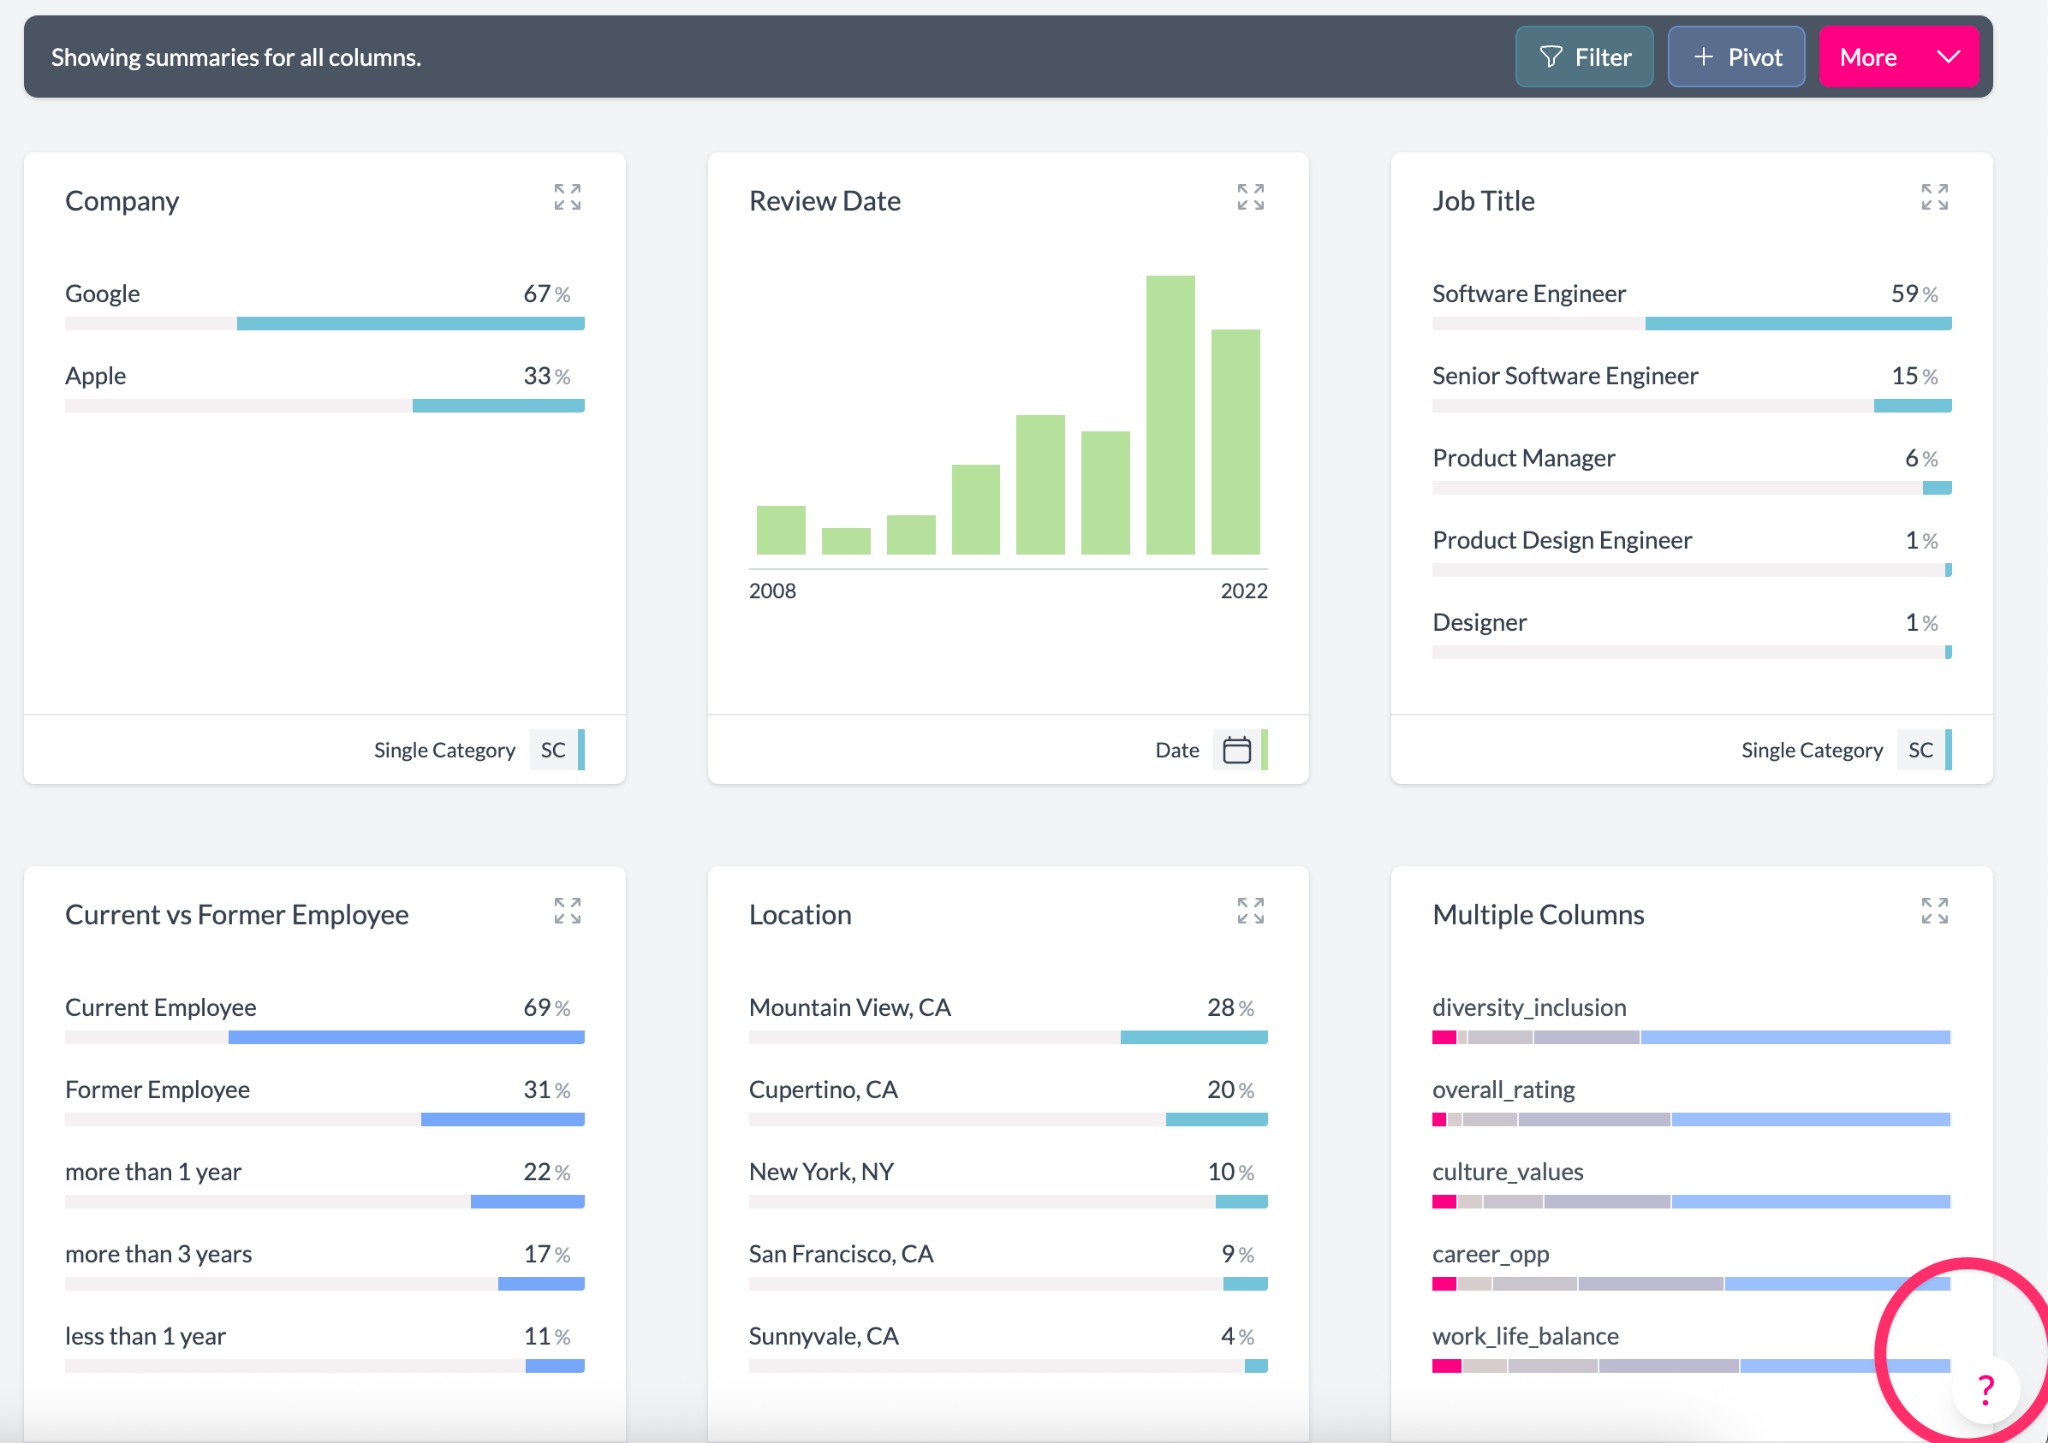This screenshot has height=1443, width=2048.
Task: Open the help question mark button
Action: (x=1986, y=1389)
